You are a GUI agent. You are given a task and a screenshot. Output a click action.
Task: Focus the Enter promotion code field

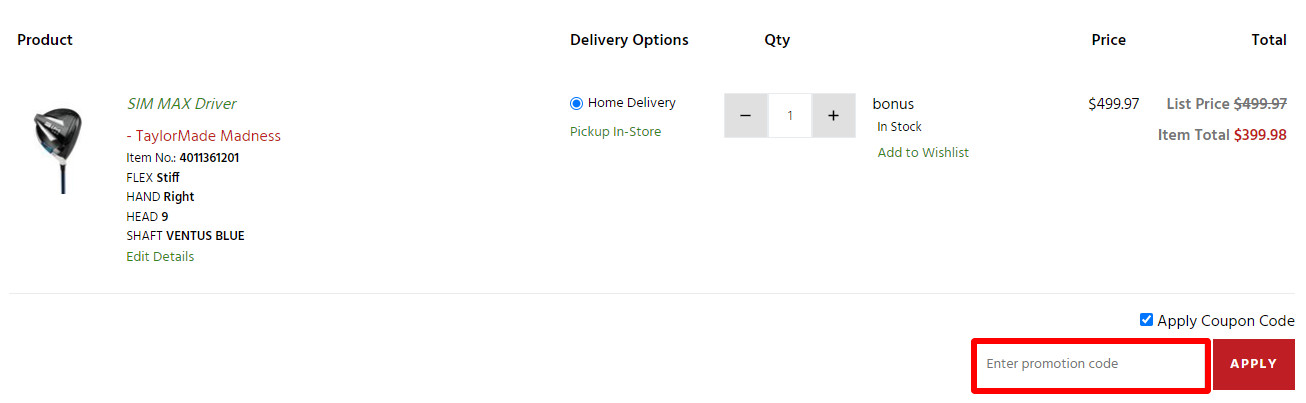tap(1091, 364)
